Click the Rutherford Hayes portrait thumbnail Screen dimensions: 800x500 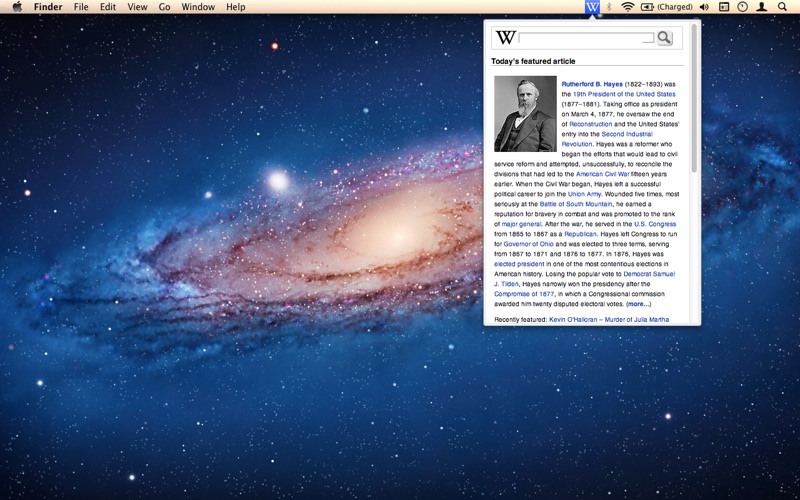525,114
